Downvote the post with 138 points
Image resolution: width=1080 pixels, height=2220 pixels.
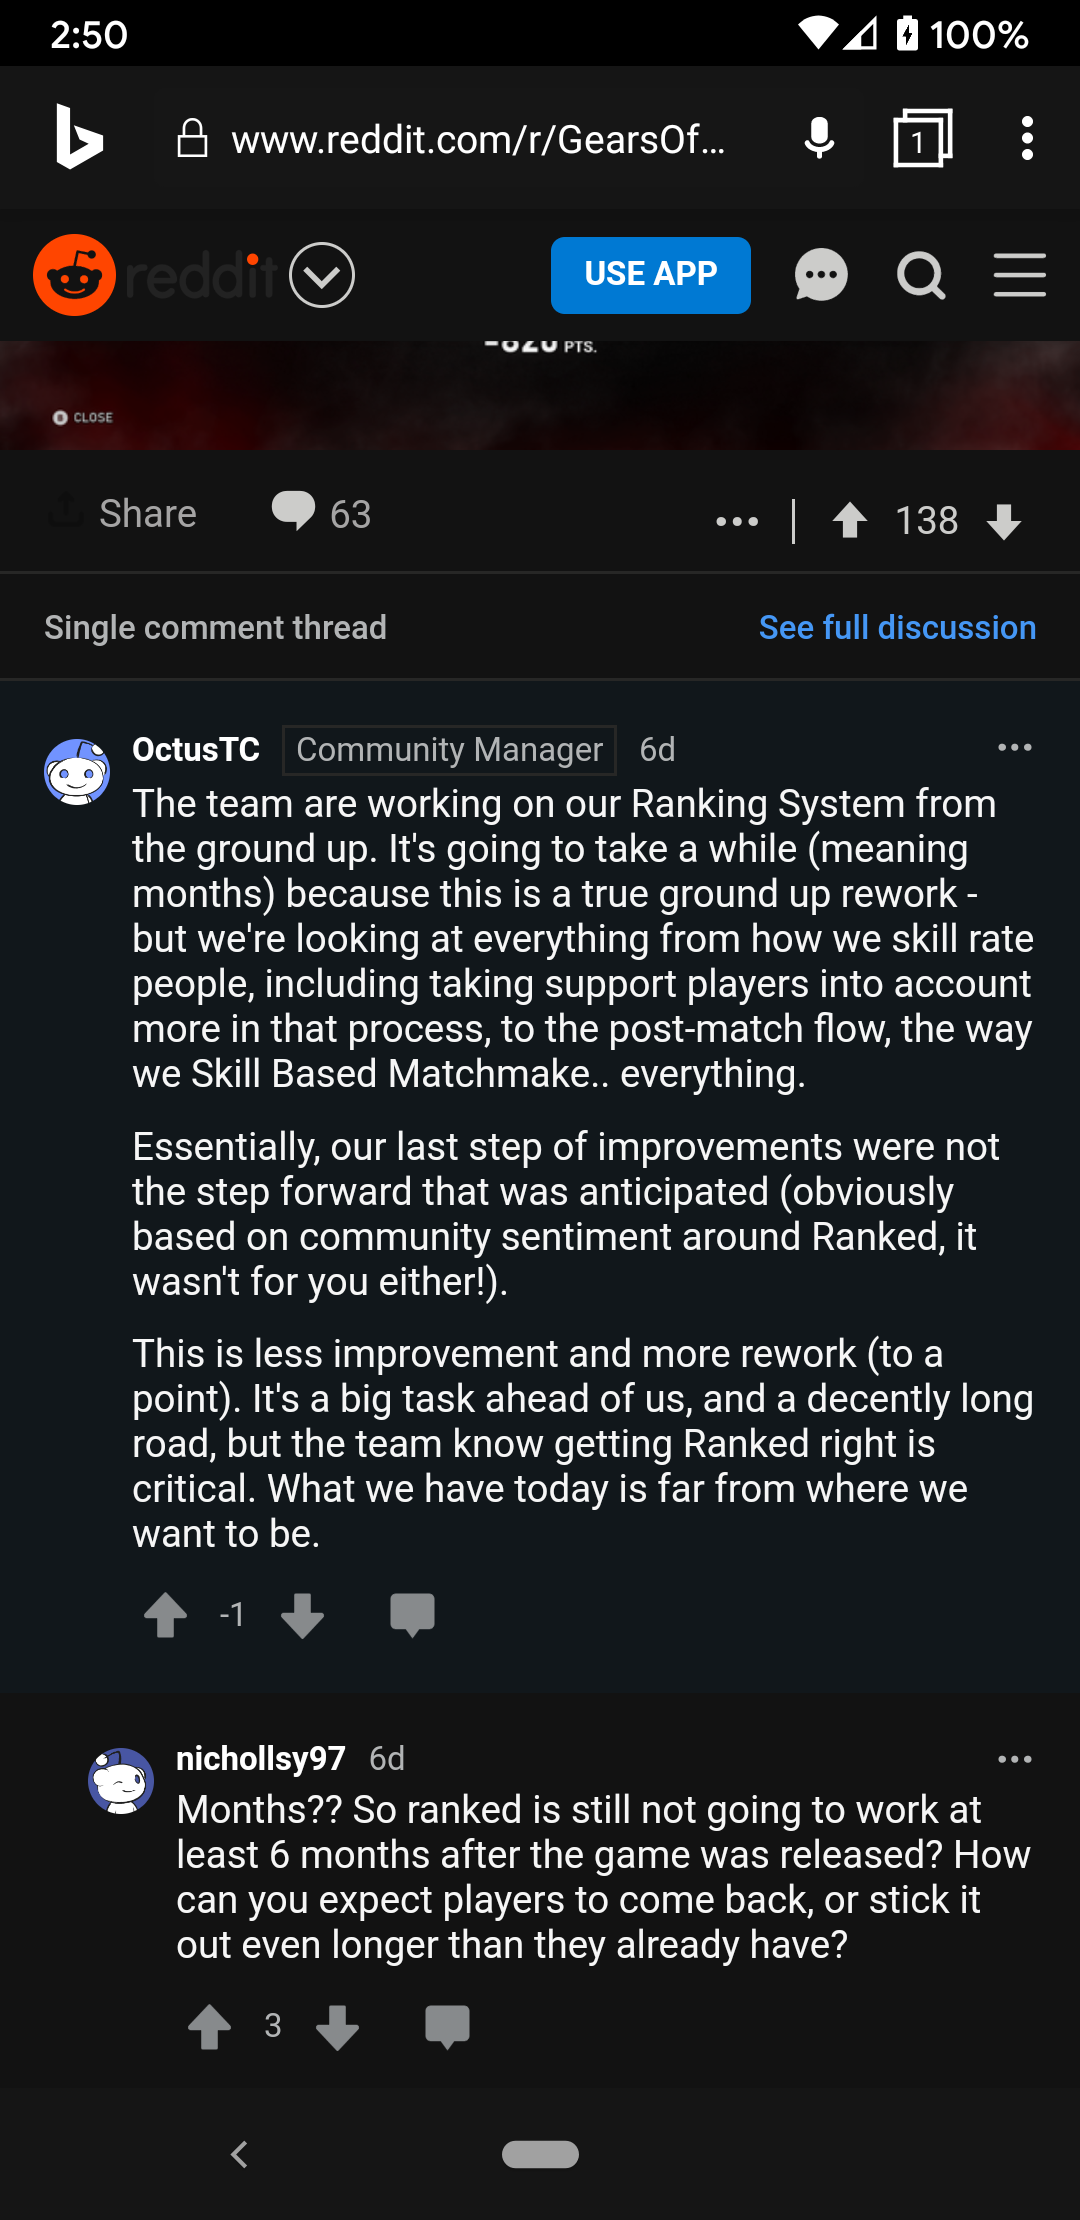1003,520
